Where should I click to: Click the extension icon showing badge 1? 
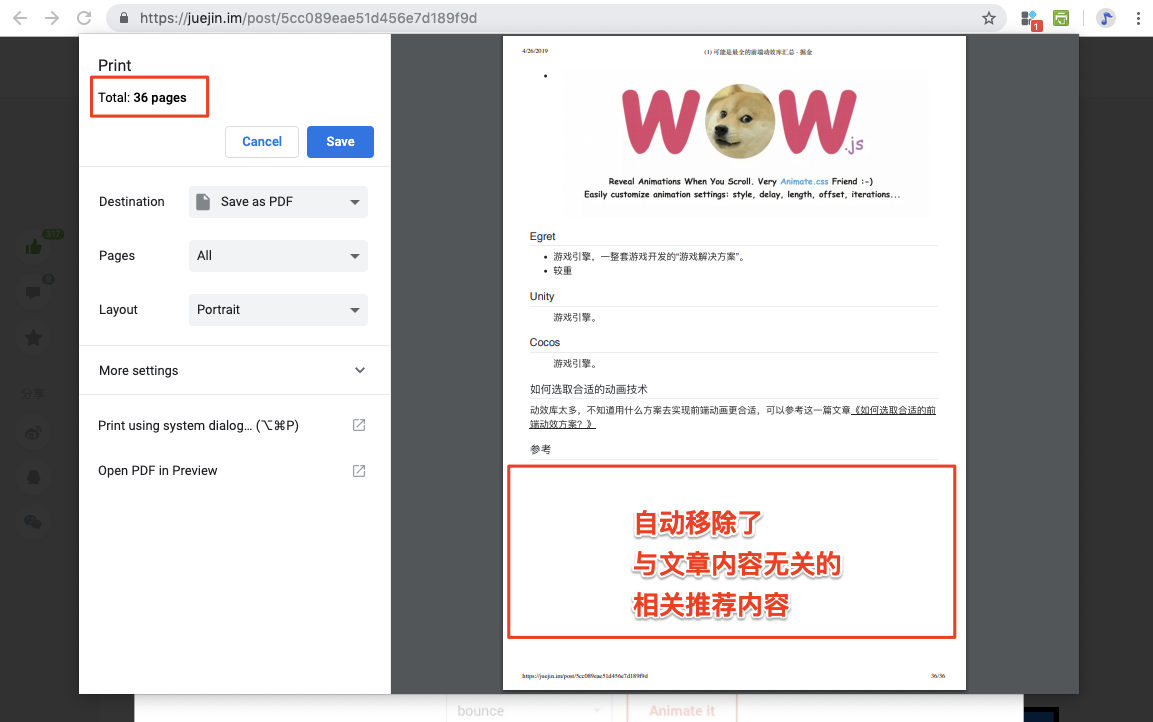click(1029, 18)
